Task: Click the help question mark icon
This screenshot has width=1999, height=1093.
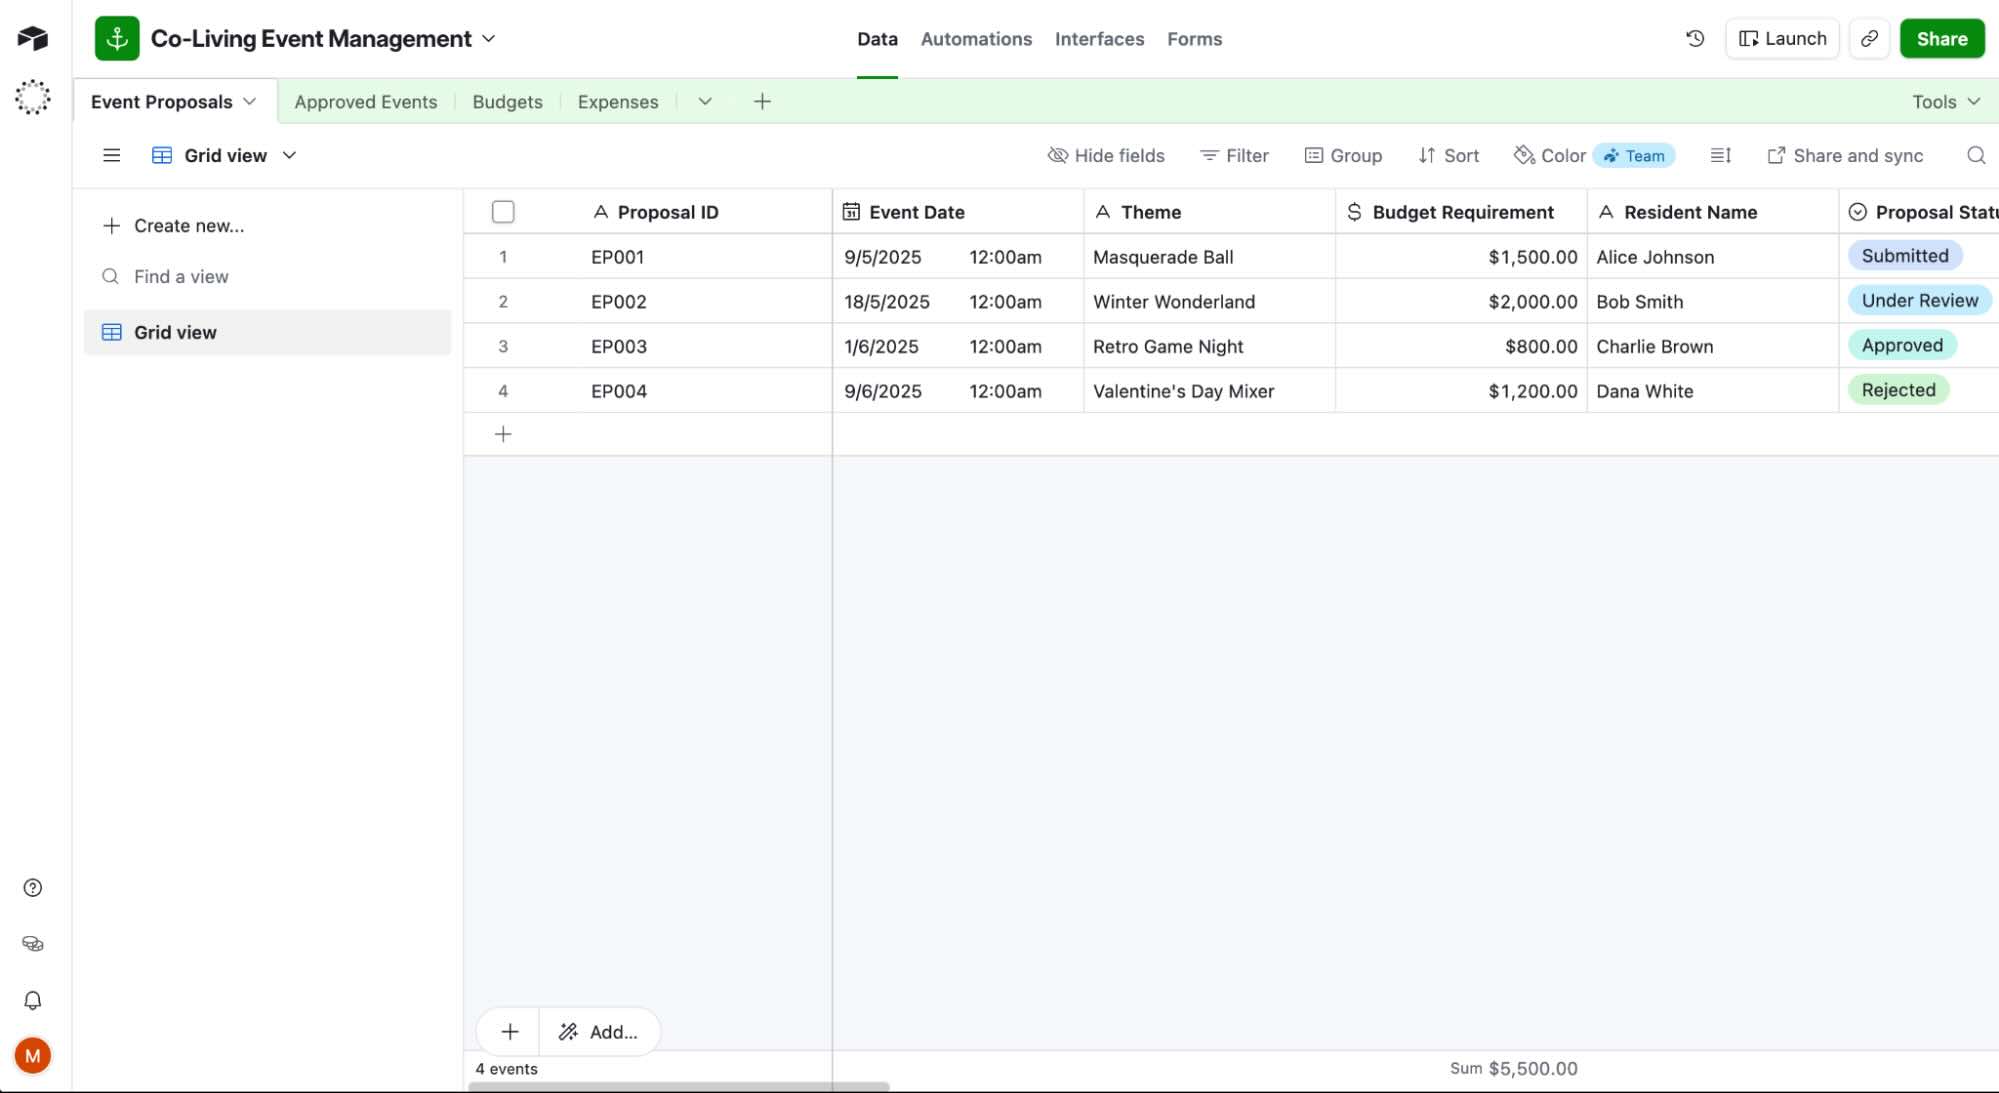Action: click(33, 888)
